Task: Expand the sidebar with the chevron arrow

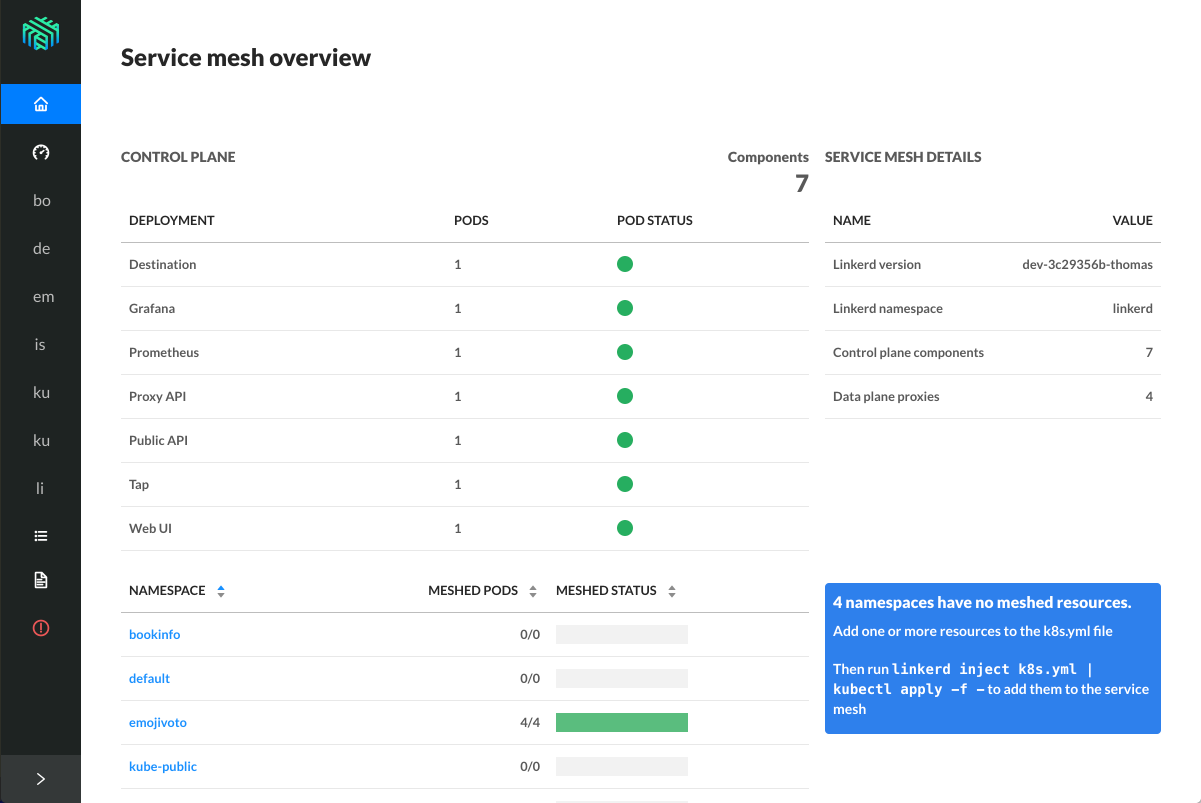Action: coord(41,779)
